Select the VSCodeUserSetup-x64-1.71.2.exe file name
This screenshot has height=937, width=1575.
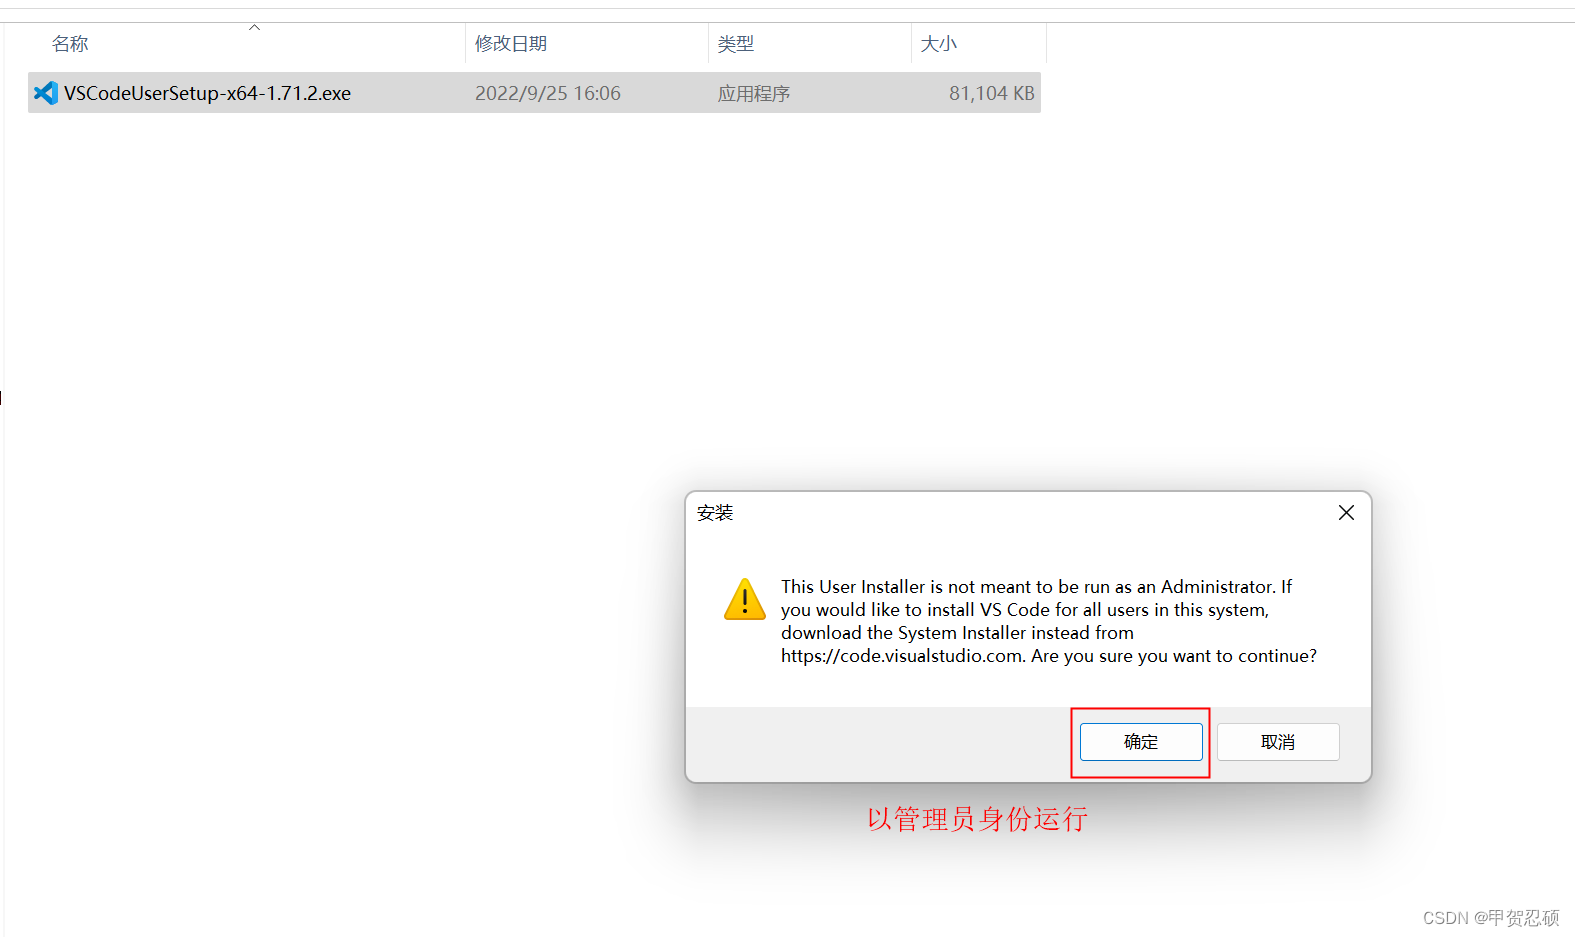(207, 93)
